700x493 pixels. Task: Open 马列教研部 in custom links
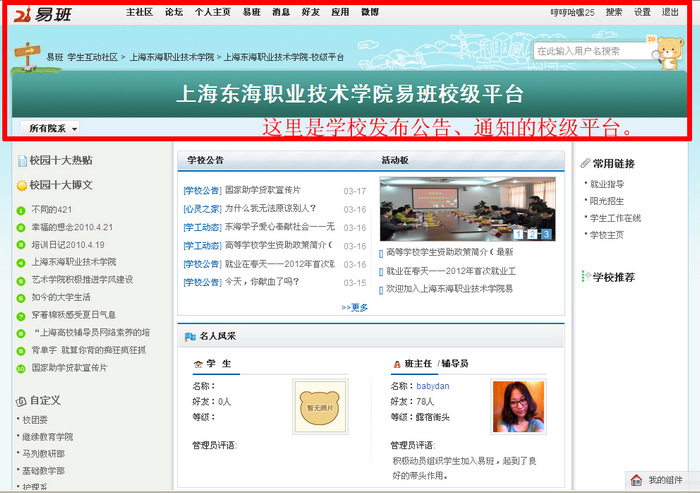point(44,454)
